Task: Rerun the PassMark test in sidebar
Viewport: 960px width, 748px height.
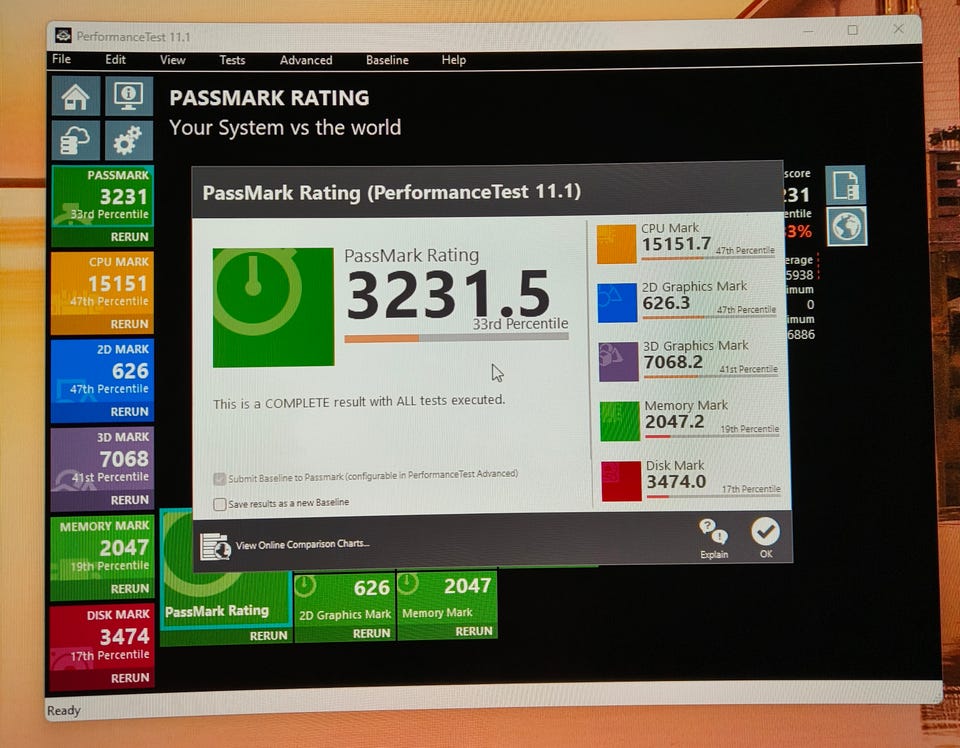Action: pos(129,237)
